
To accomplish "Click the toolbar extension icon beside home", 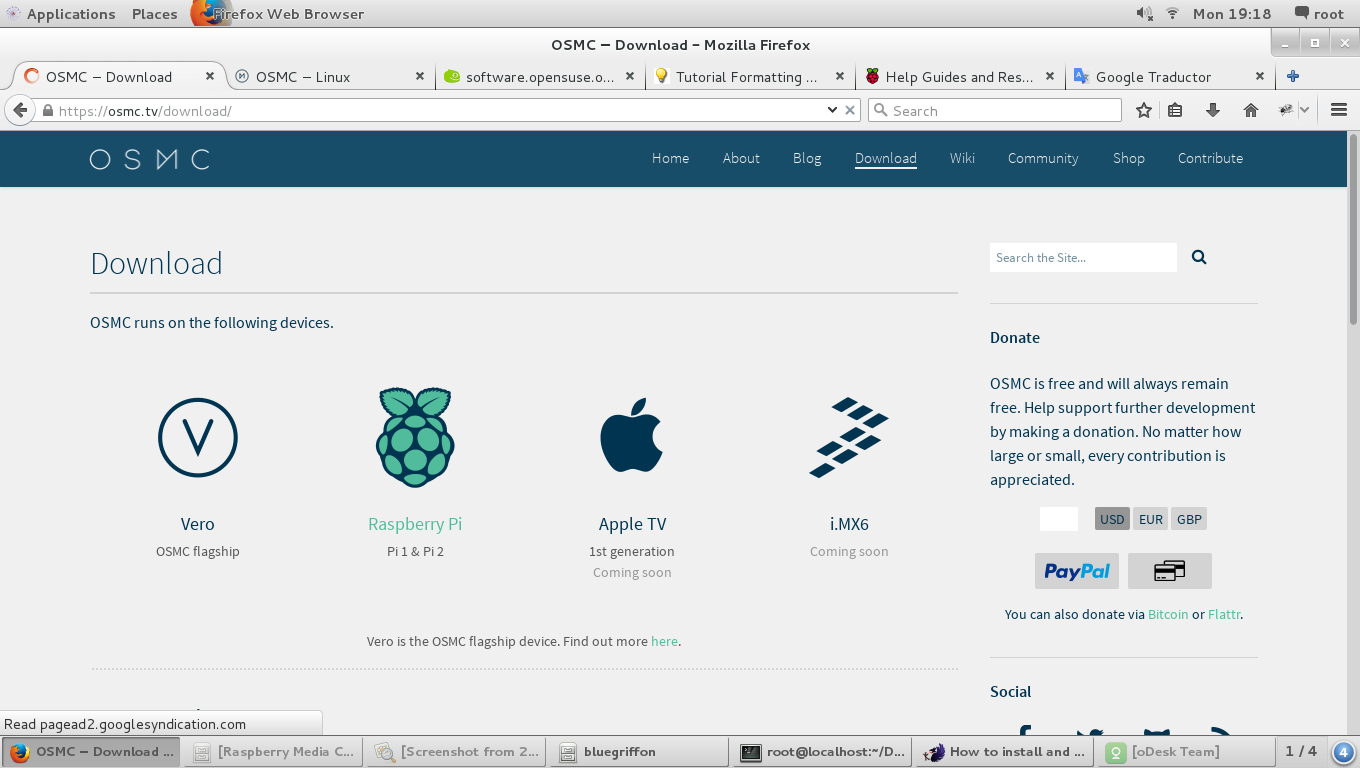I will tap(1286, 111).
